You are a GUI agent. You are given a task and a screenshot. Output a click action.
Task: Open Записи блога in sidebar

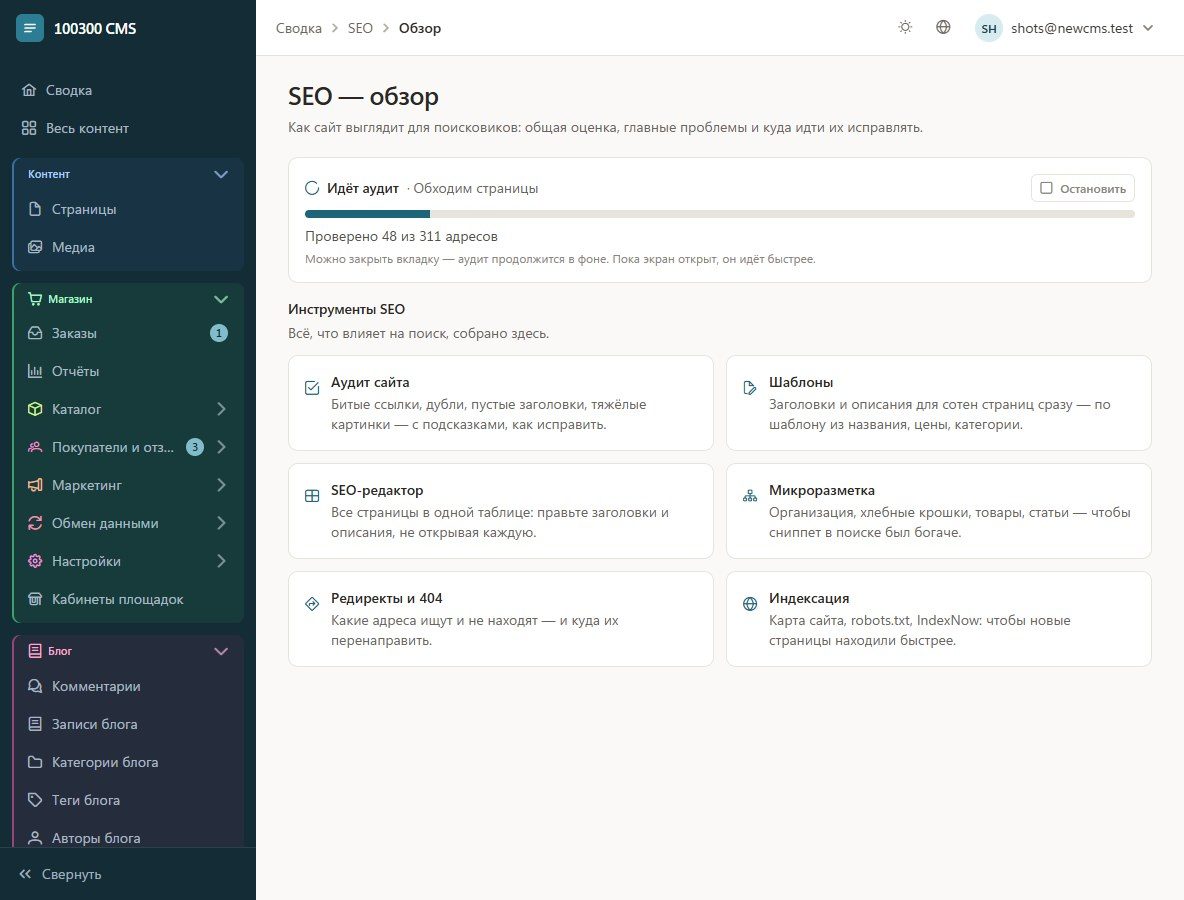128,724
